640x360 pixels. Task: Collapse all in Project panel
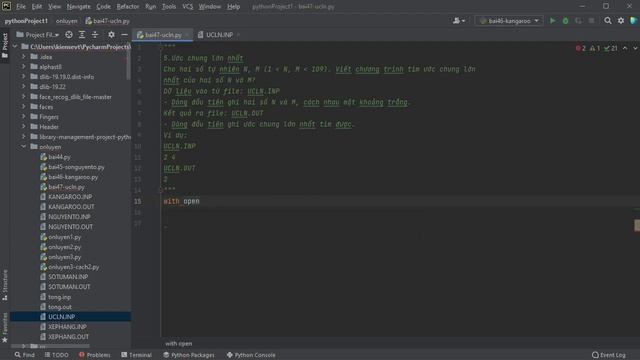coord(95,35)
